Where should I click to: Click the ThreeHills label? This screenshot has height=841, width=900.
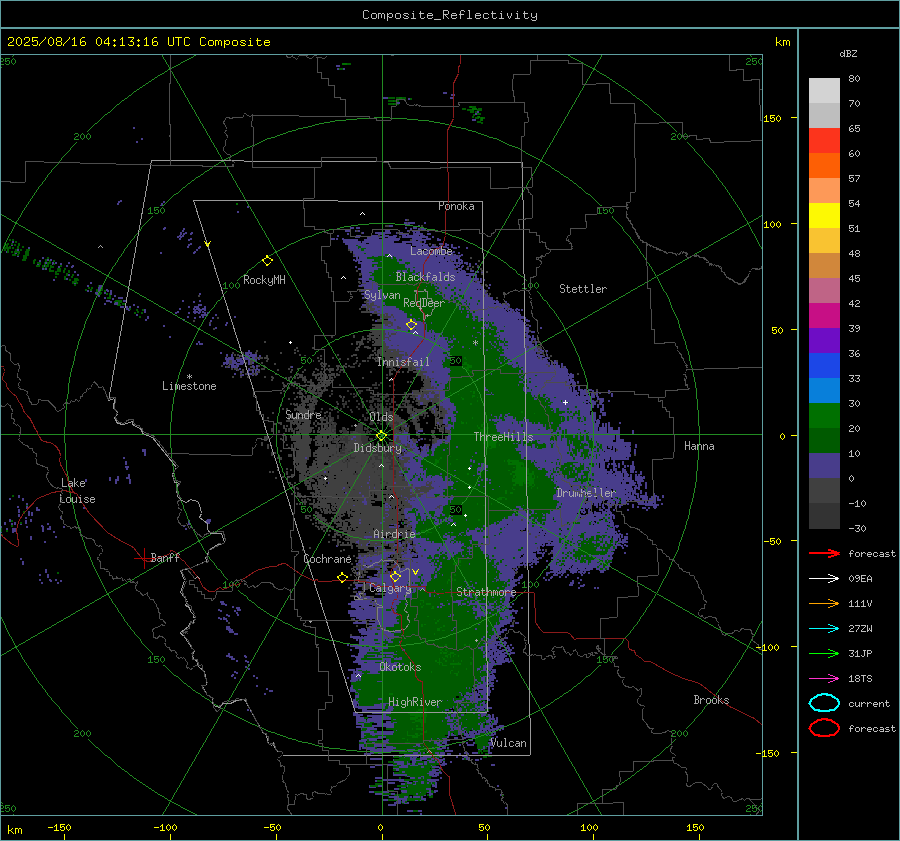[x=503, y=437]
